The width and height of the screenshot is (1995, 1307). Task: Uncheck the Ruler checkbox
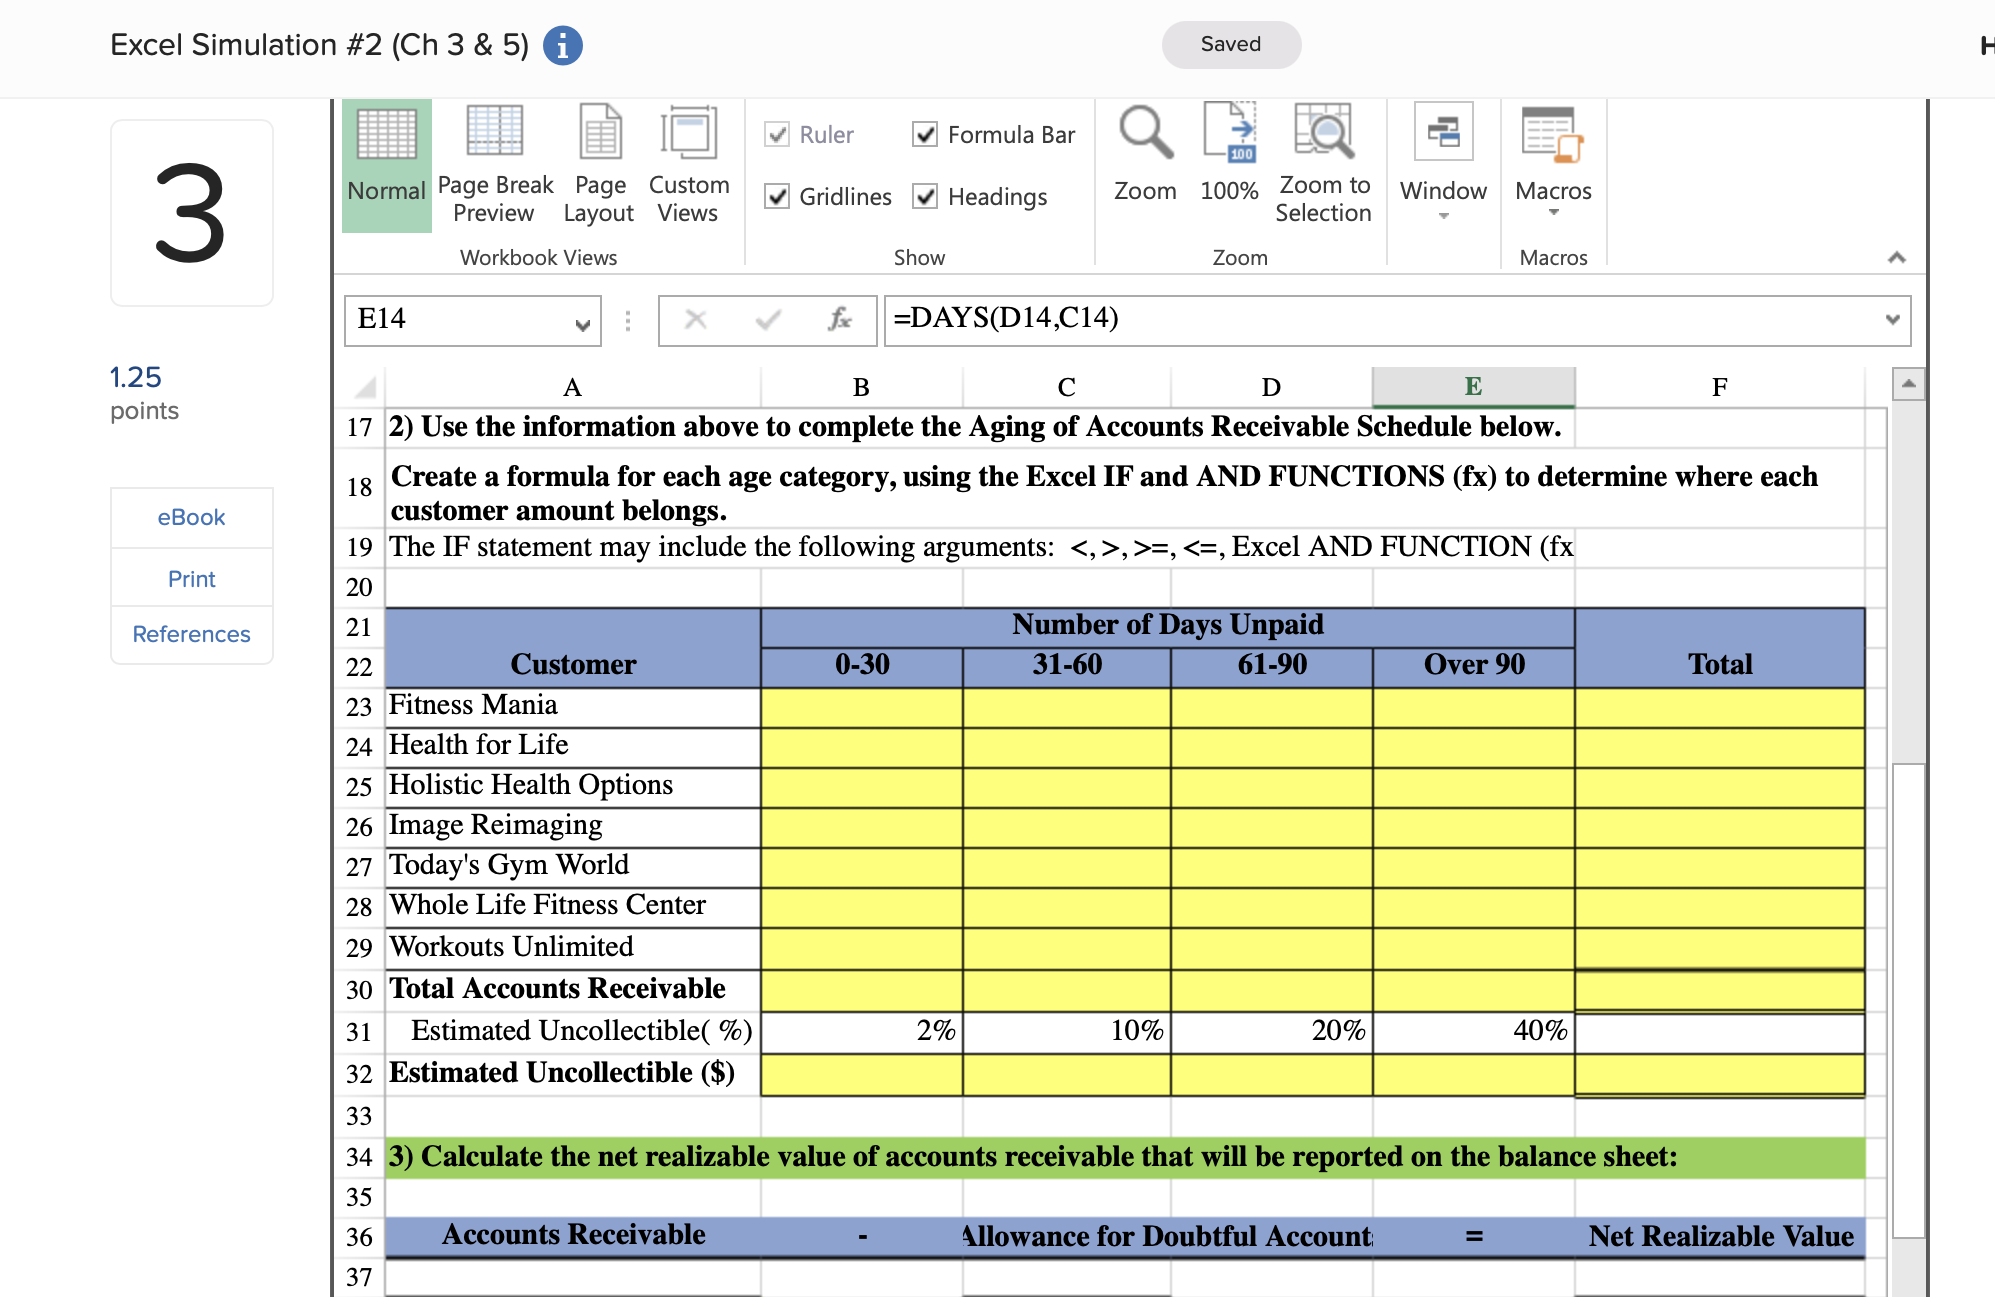coord(778,134)
